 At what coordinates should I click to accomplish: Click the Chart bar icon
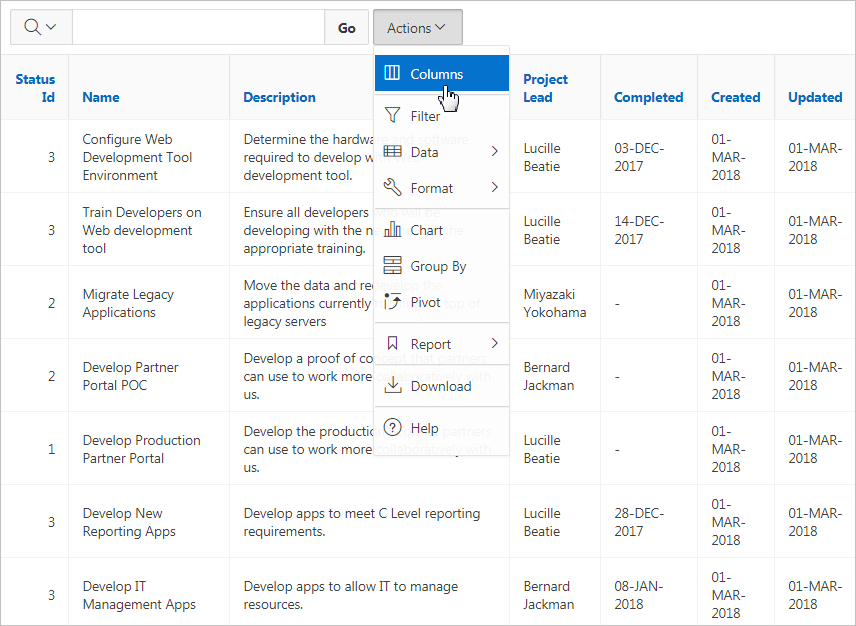click(x=392, y=230)
